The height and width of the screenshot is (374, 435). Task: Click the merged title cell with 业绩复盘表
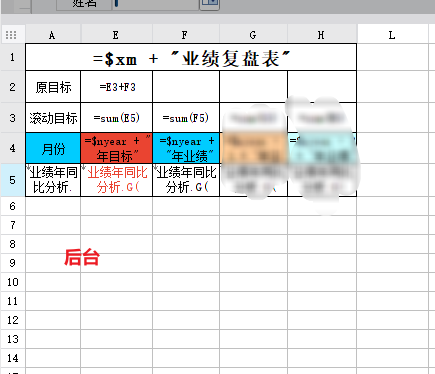point(191,57)
